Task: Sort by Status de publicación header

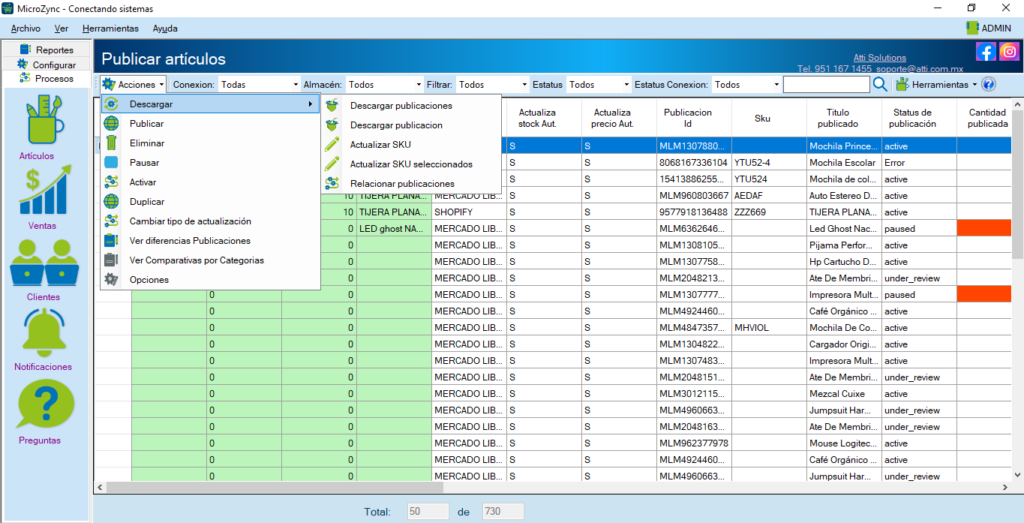Action: pyautogui.click(x=920, y=118)
